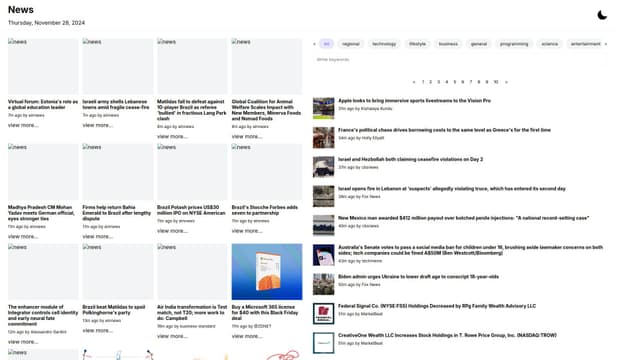Click the CreativeOne Wealth article logo thumbnail
640x360 pixels.
pos(324,343)
